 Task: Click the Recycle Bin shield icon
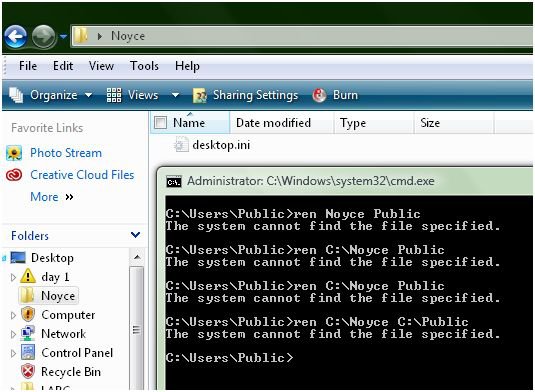click(x=28, y=371)
